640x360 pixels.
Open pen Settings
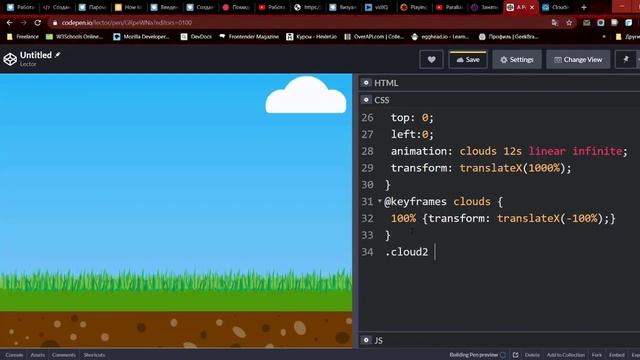(517, 60)
